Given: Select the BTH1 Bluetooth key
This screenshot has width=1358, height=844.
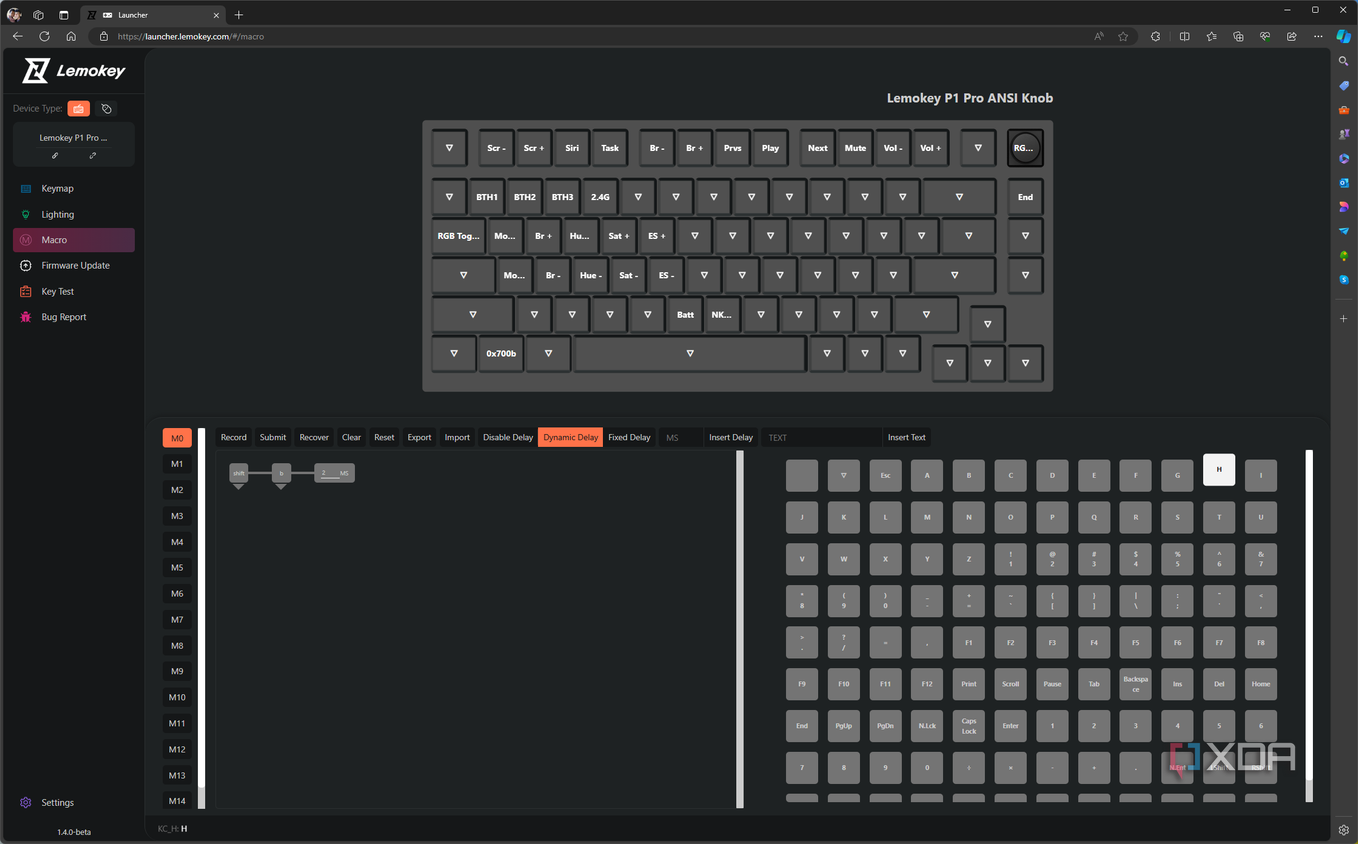Looking at the screenshot, I should [x=487, y=197].
